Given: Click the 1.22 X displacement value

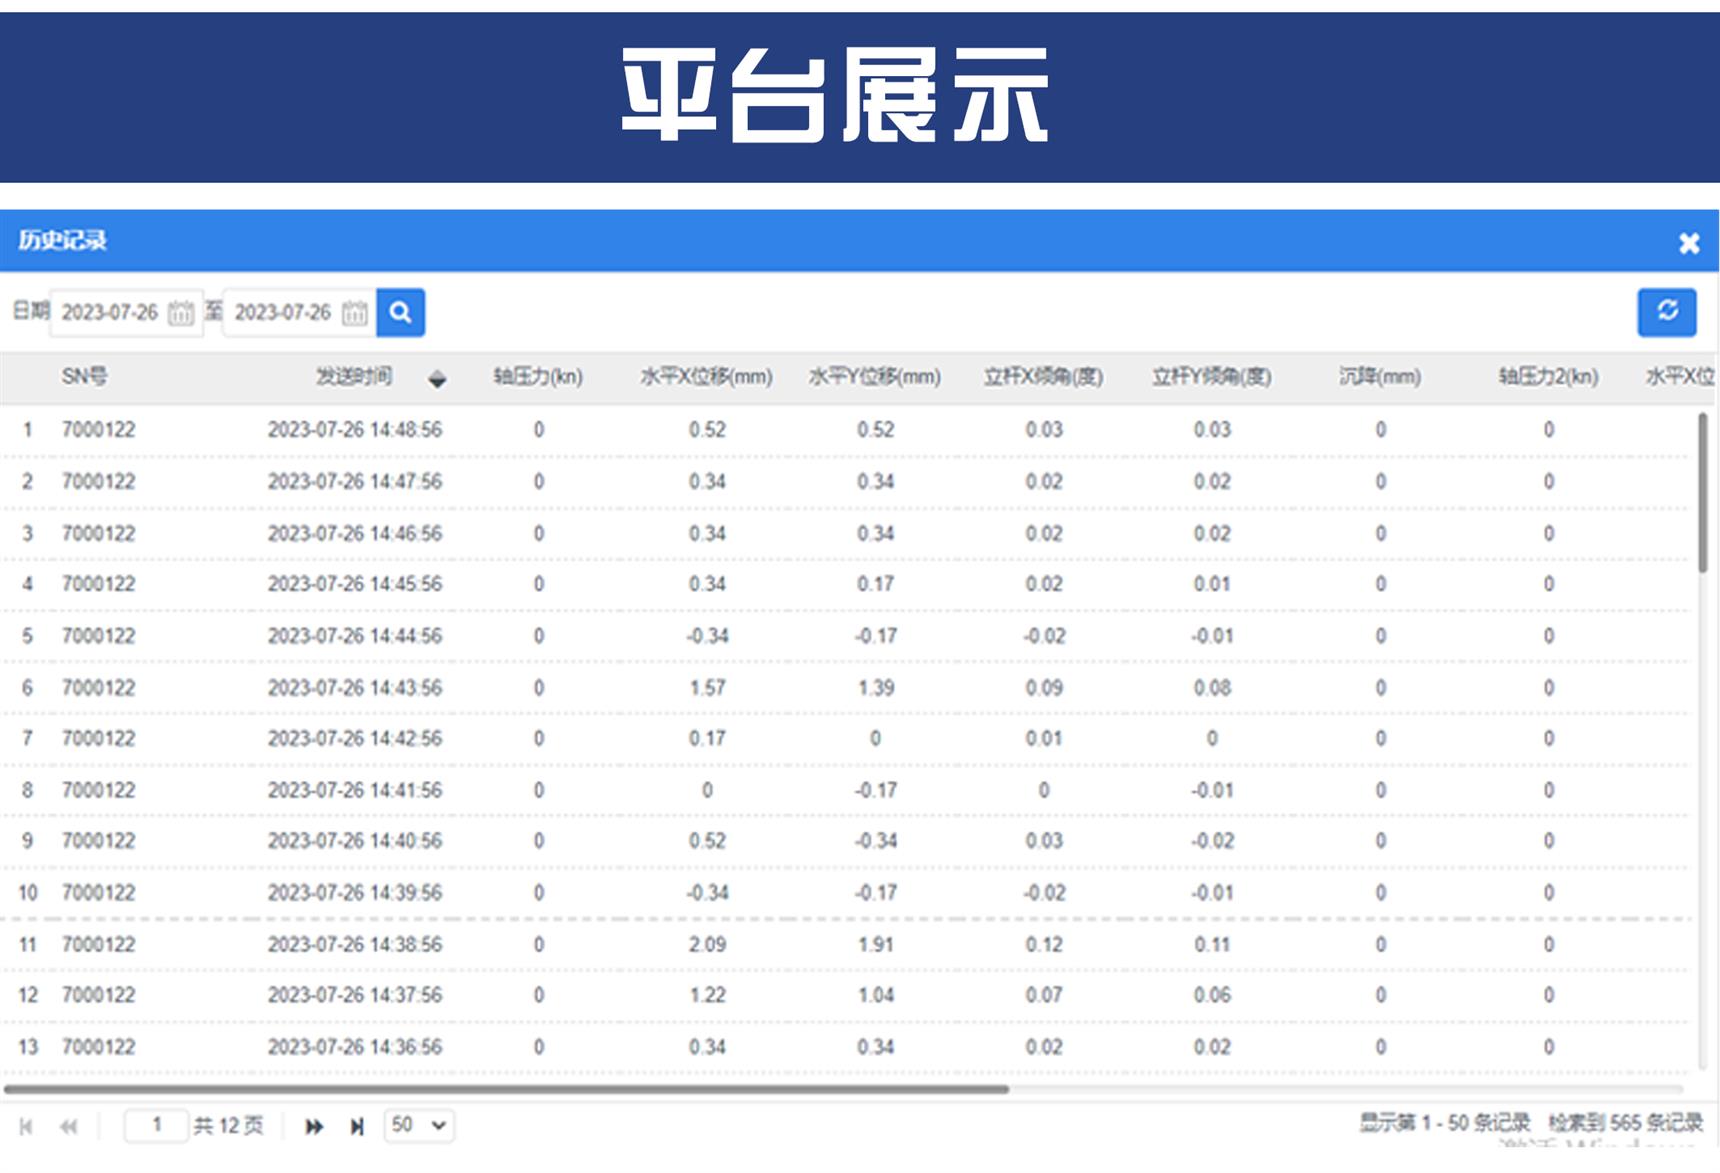Looking at the screenshot, I should pos(707,996).
